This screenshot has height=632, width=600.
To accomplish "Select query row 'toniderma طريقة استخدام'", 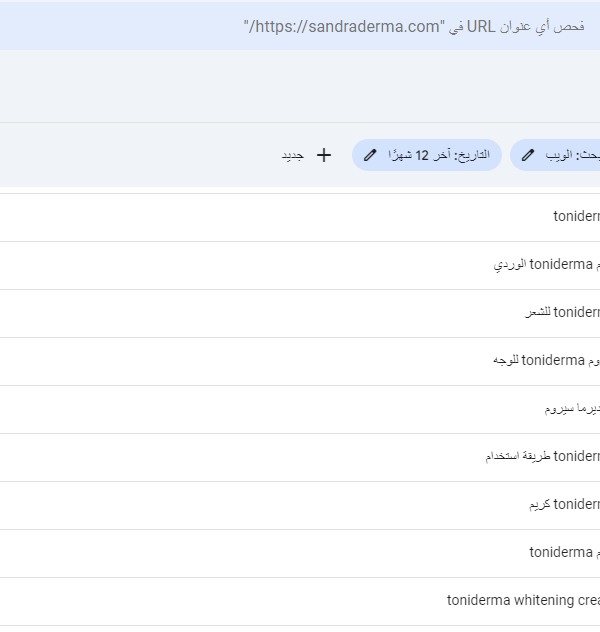I will [x=300, y=457].
